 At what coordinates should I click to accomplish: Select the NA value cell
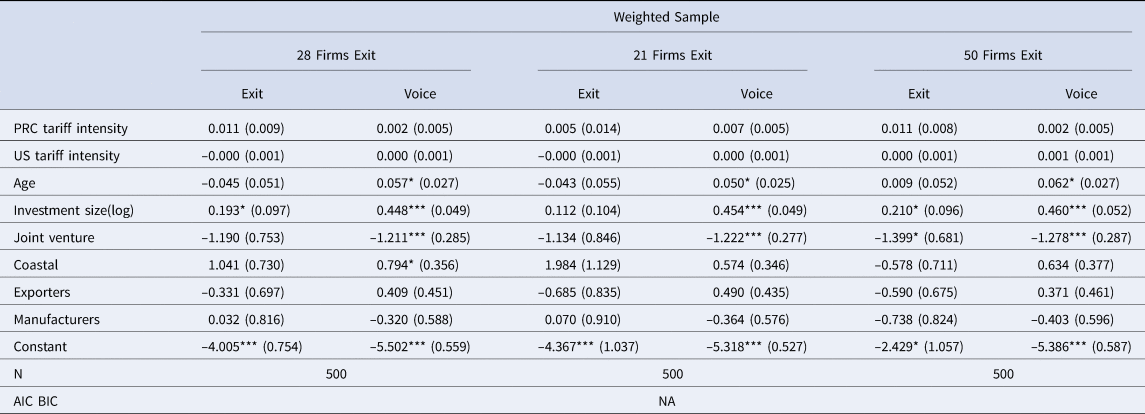(x=671, y=402)
